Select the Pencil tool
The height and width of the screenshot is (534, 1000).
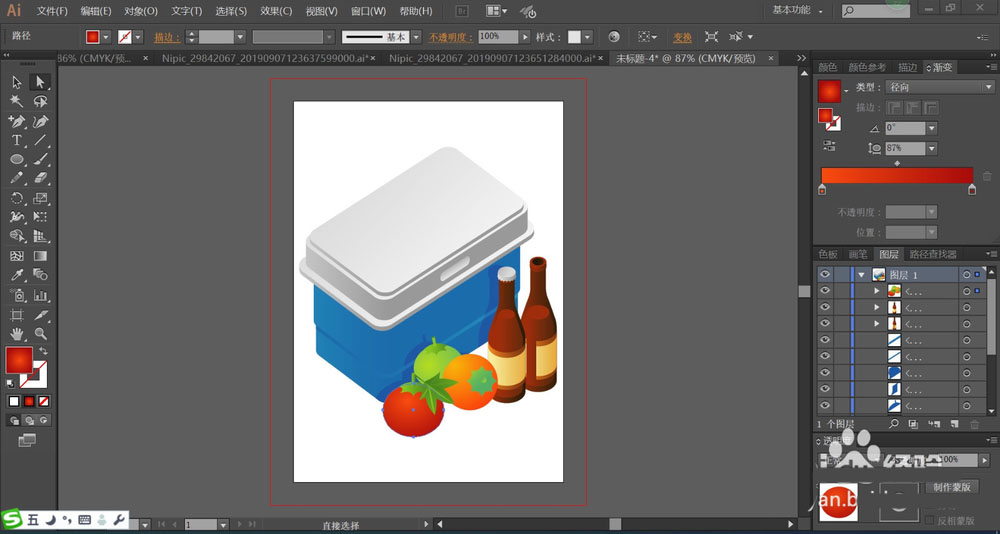pos(17,178)
